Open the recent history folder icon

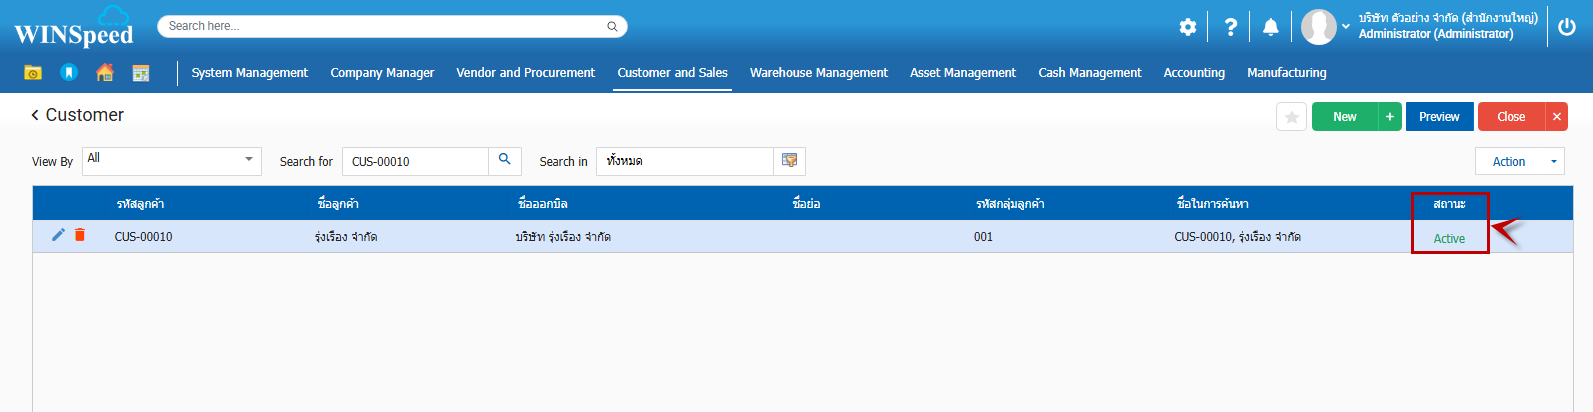point(33,73)
